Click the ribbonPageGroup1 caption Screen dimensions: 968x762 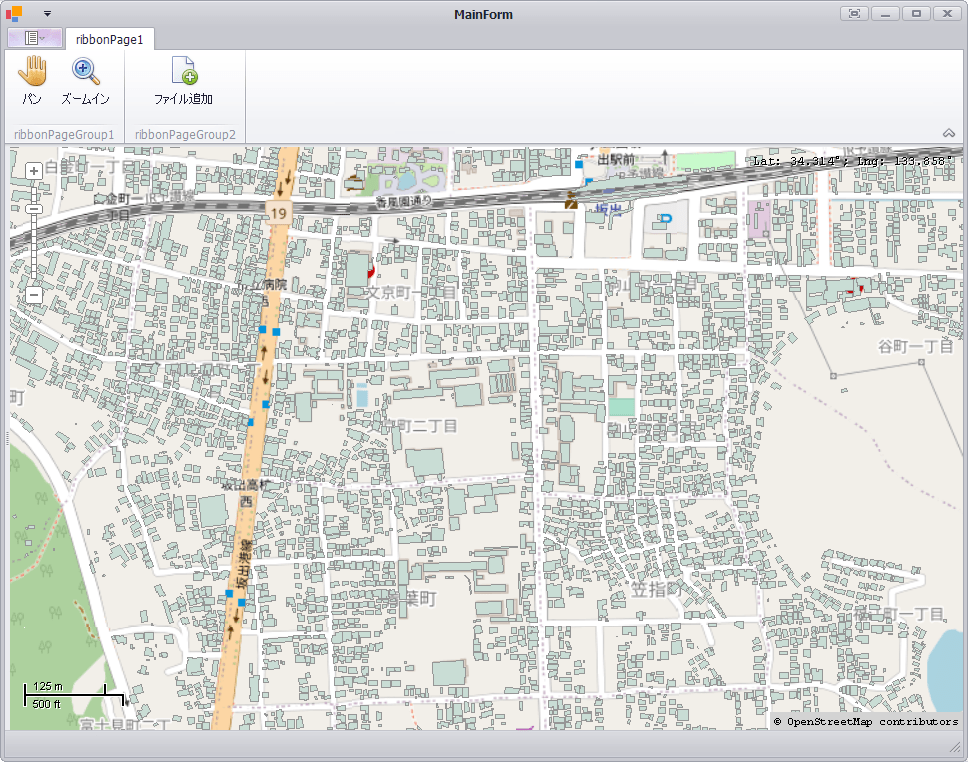tap(62, 133)
